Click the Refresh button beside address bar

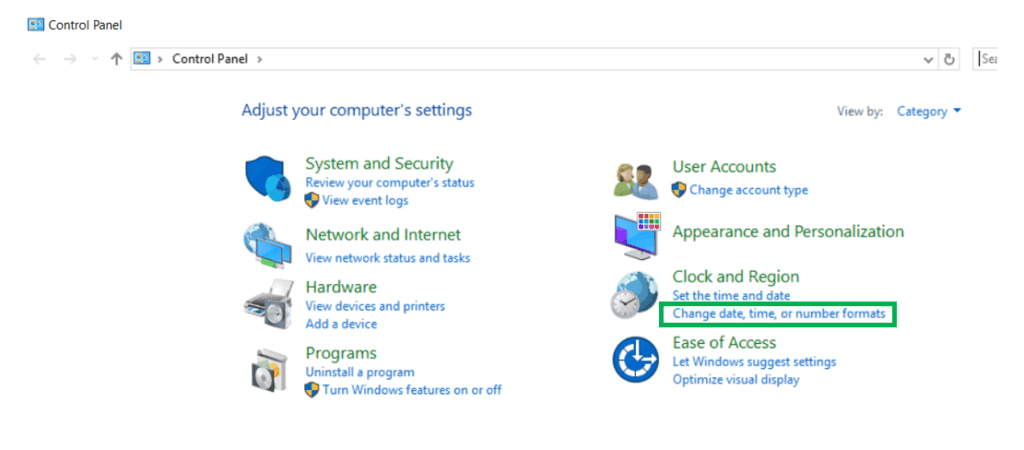tap(949, 59)
